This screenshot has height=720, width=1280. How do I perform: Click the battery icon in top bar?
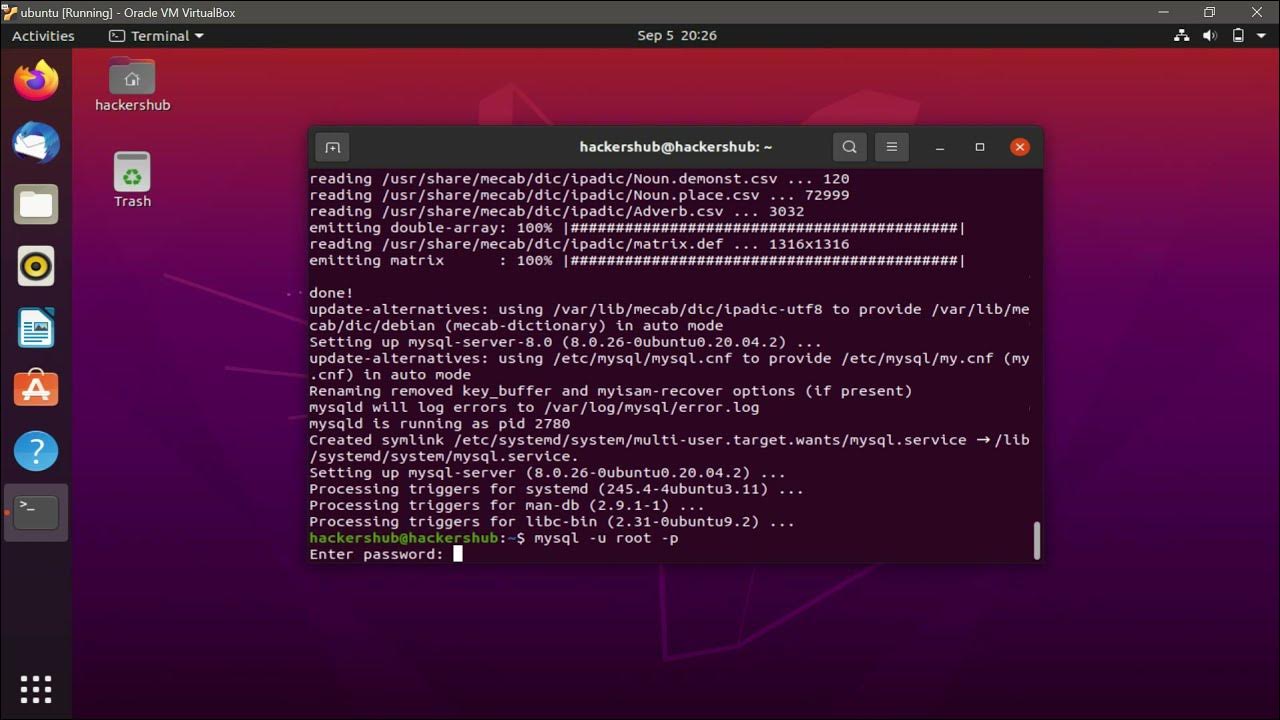(1238, 35)
